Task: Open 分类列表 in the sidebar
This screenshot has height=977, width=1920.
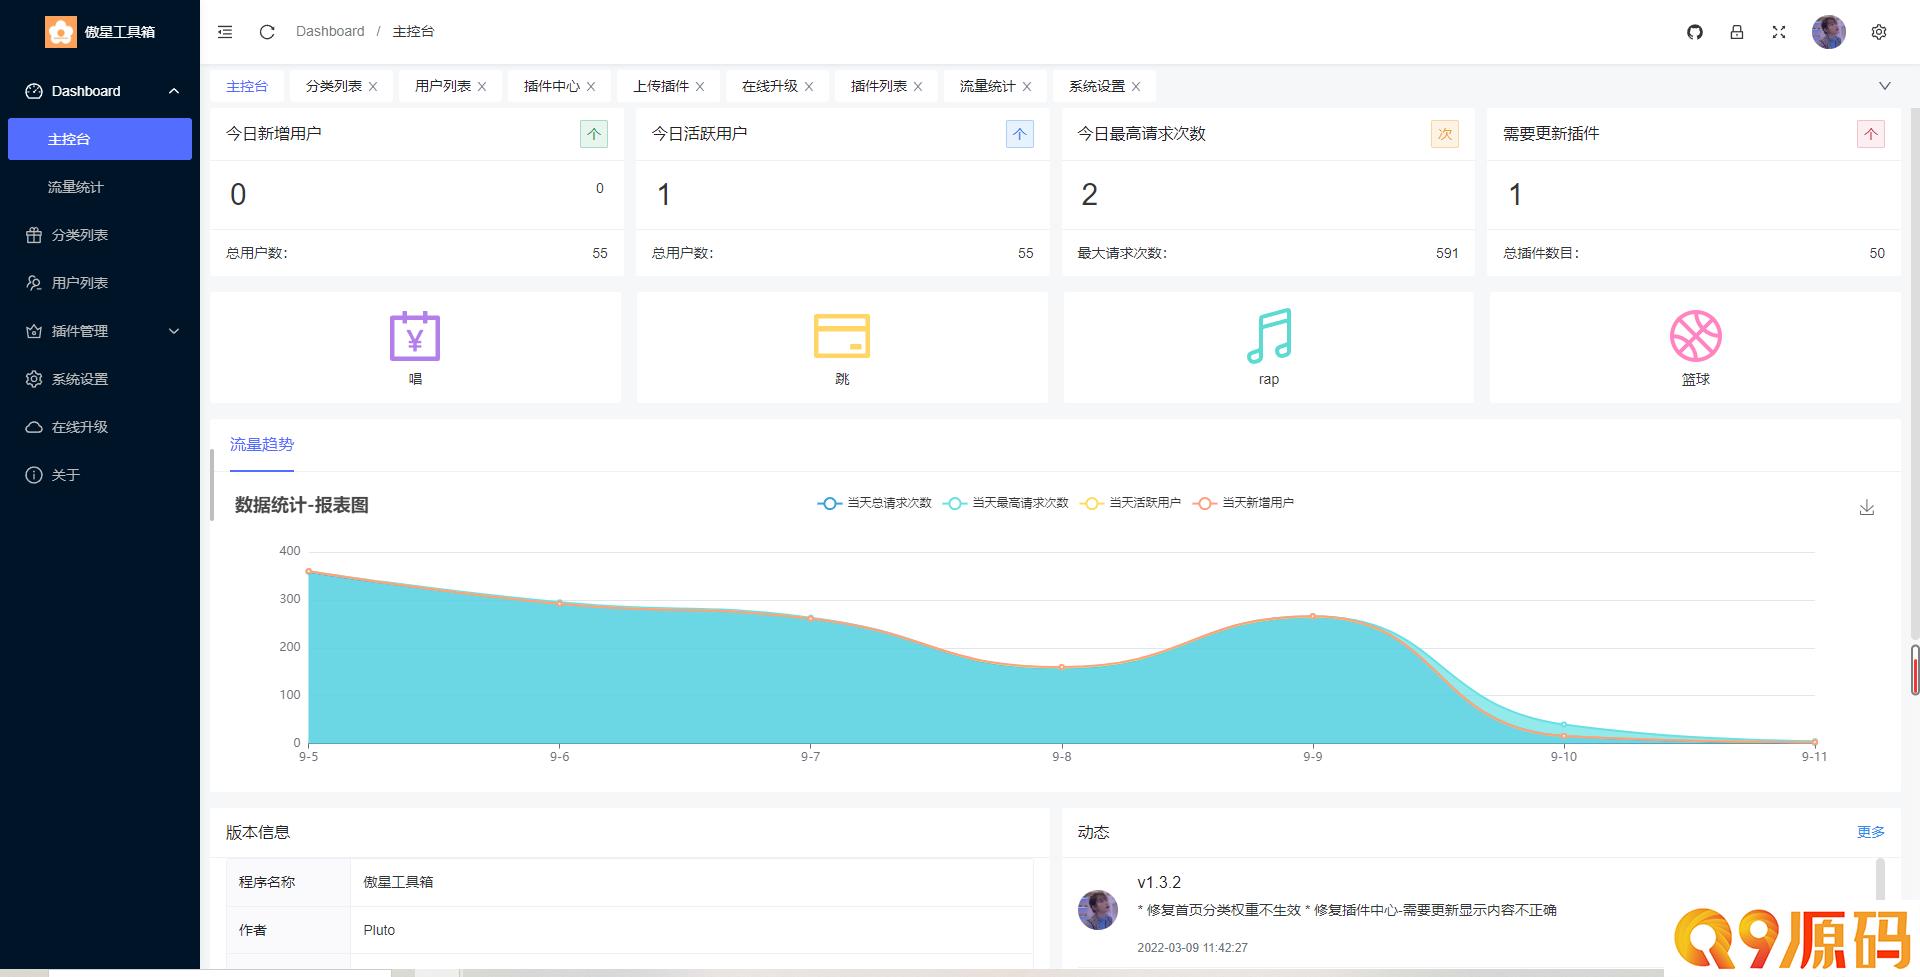Action: coord(100,235)
